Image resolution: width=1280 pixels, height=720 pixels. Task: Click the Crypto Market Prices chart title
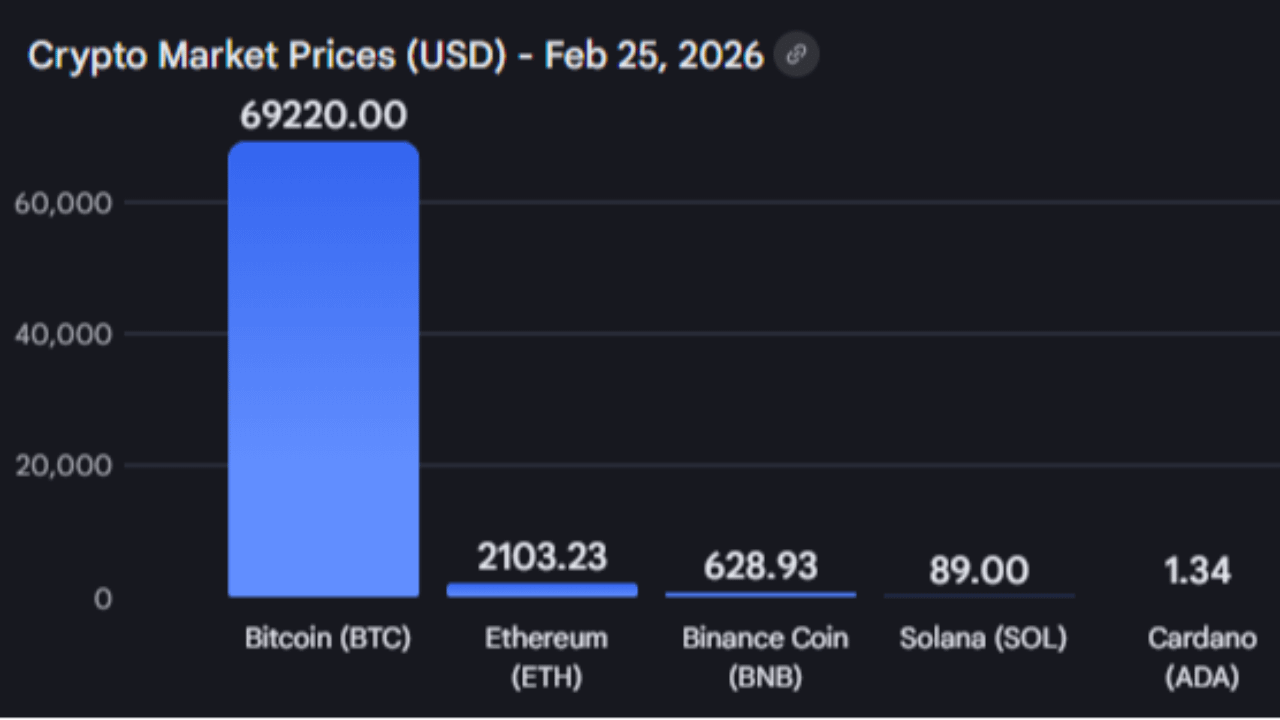coord(395,56)
